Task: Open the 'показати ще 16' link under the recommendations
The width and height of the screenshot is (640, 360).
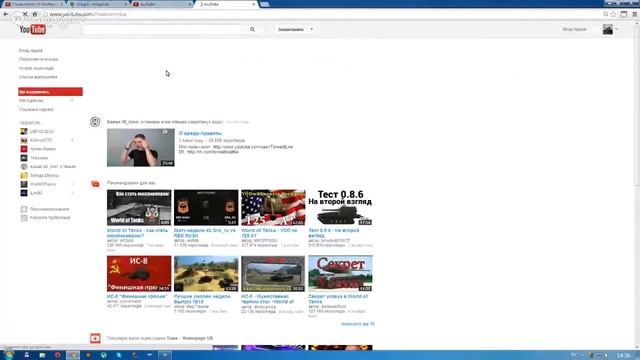Action: [358, 324]
